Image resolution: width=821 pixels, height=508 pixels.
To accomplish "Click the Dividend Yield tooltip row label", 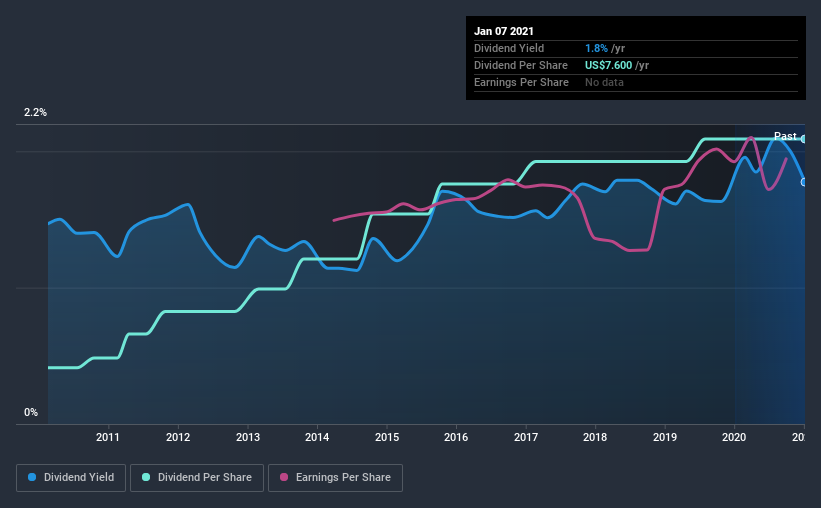I will tap(509, 48).
